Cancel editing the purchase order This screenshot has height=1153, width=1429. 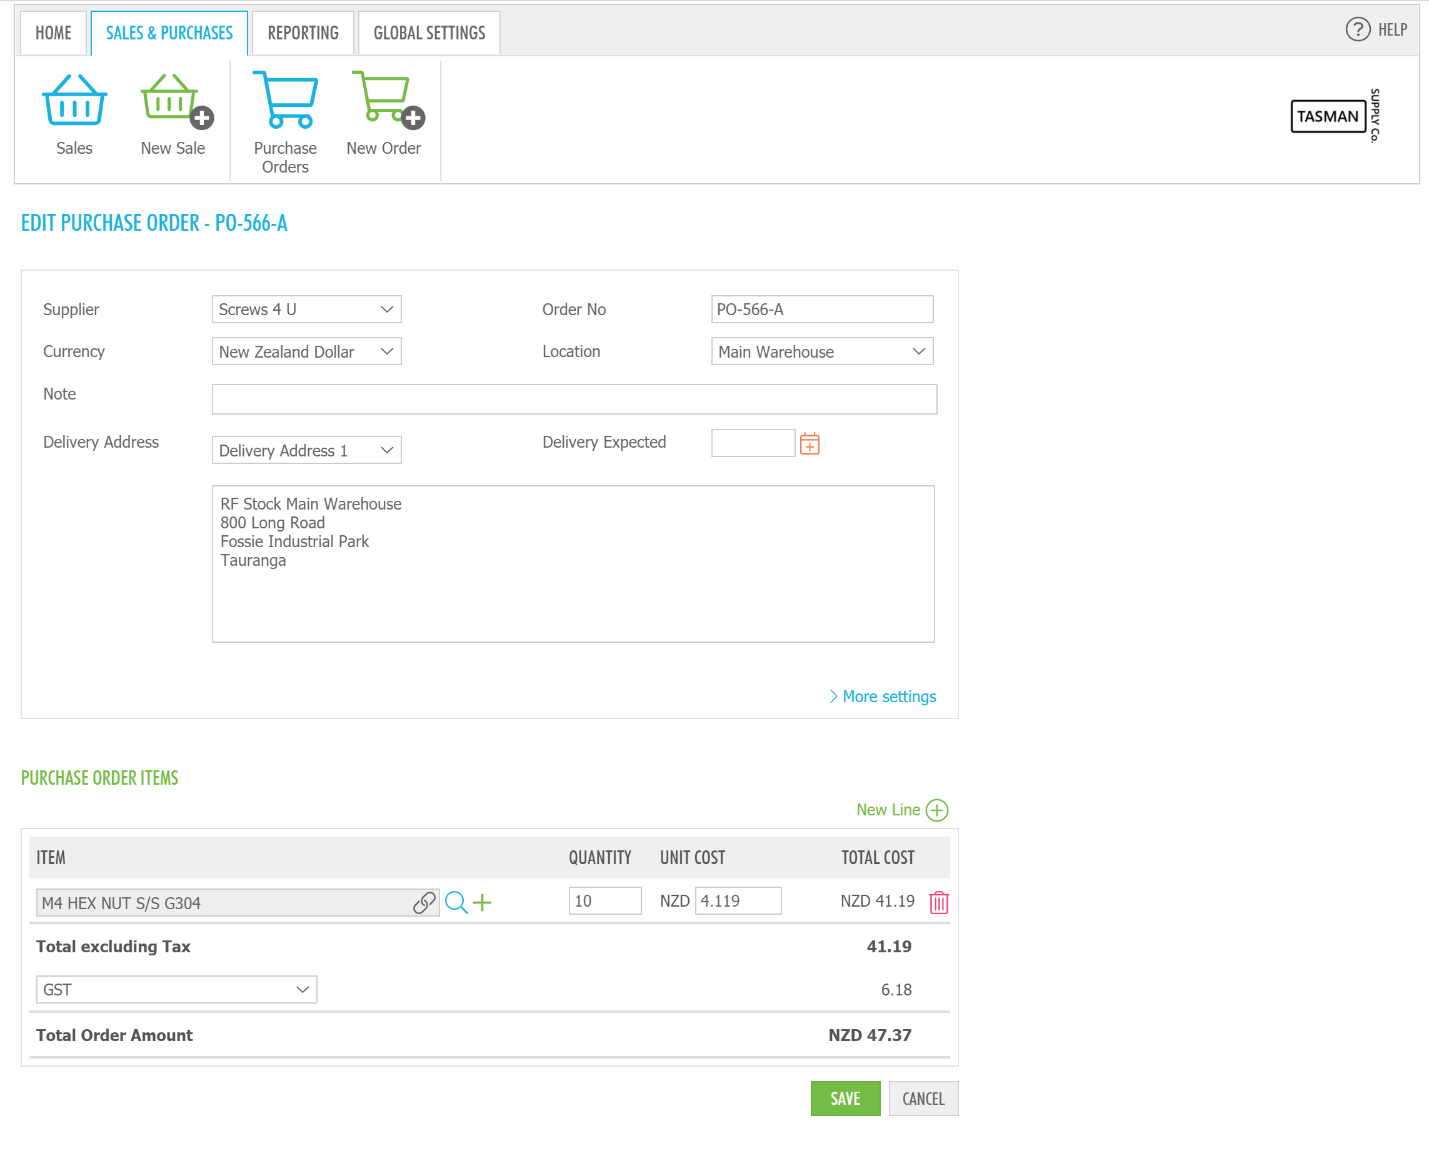[922, 1098]
